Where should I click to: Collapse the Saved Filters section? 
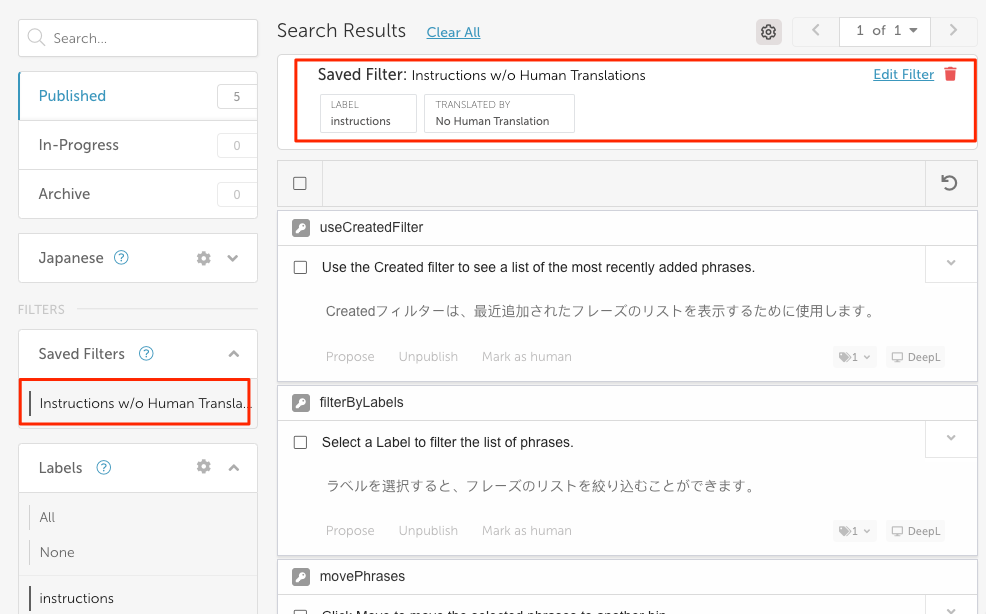[x=233, y=354]
